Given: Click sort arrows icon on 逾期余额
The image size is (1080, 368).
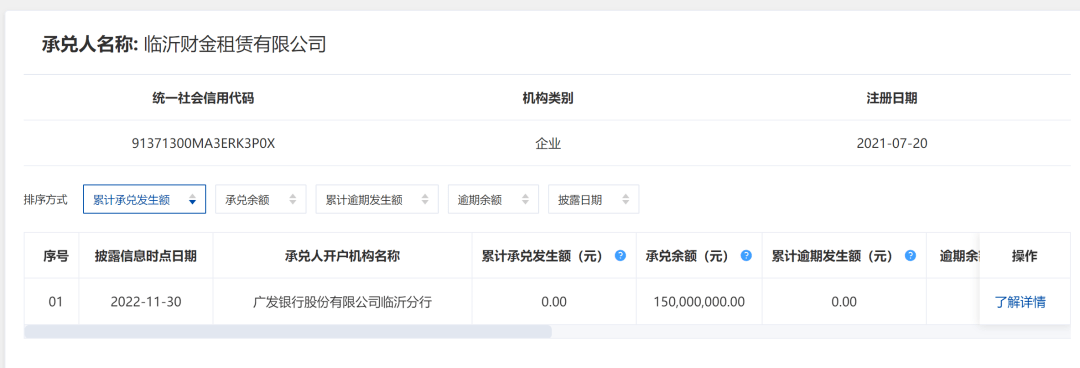Looking at the screenshot, I should click(x=526, y=200).
